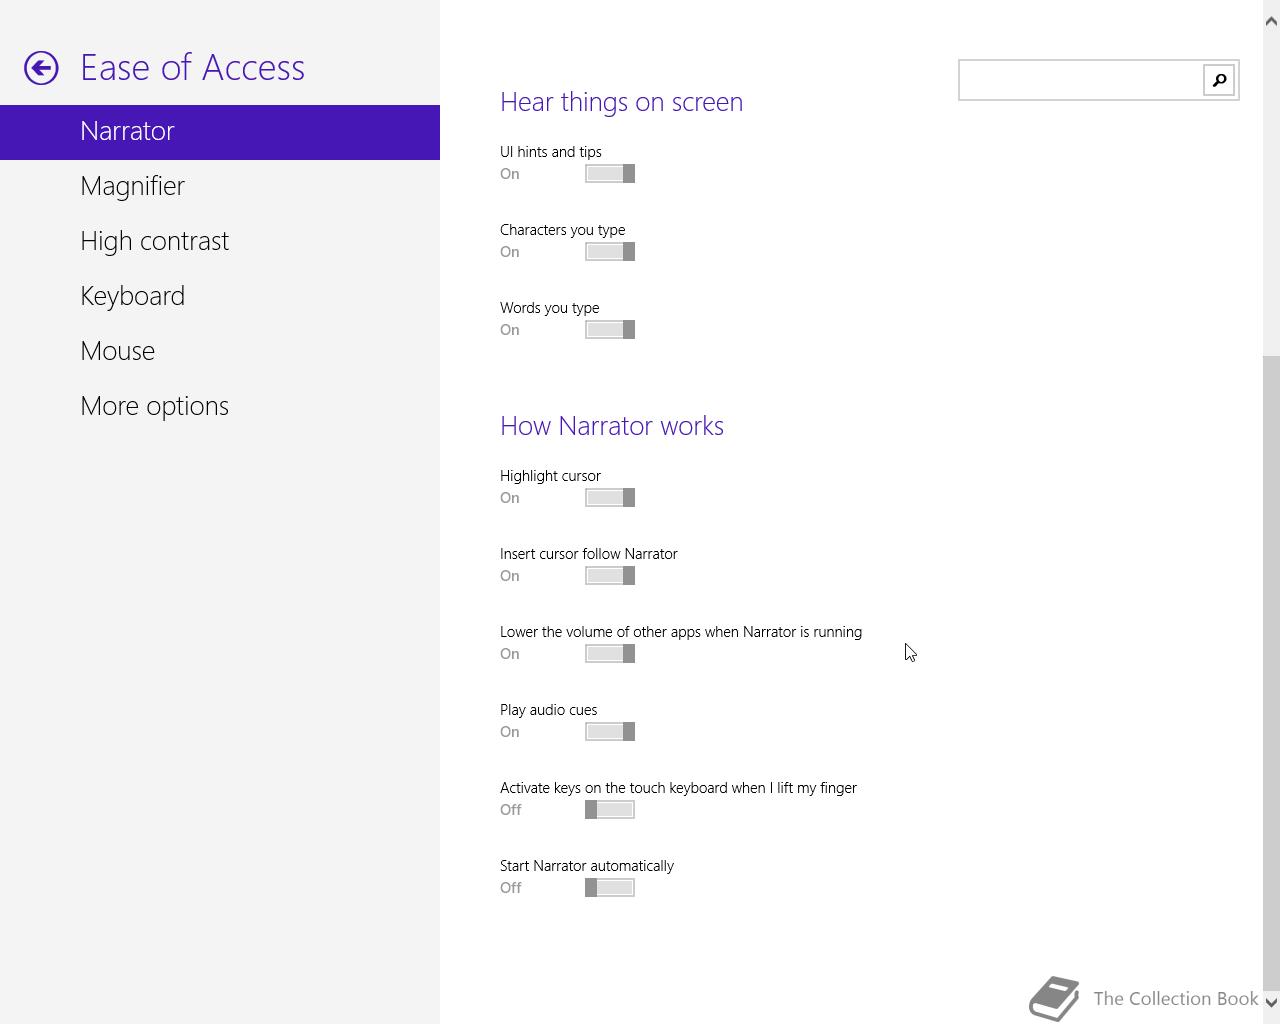Click the scrollbar down arrow
1280x1024 pixels.
[1271, 1002]
